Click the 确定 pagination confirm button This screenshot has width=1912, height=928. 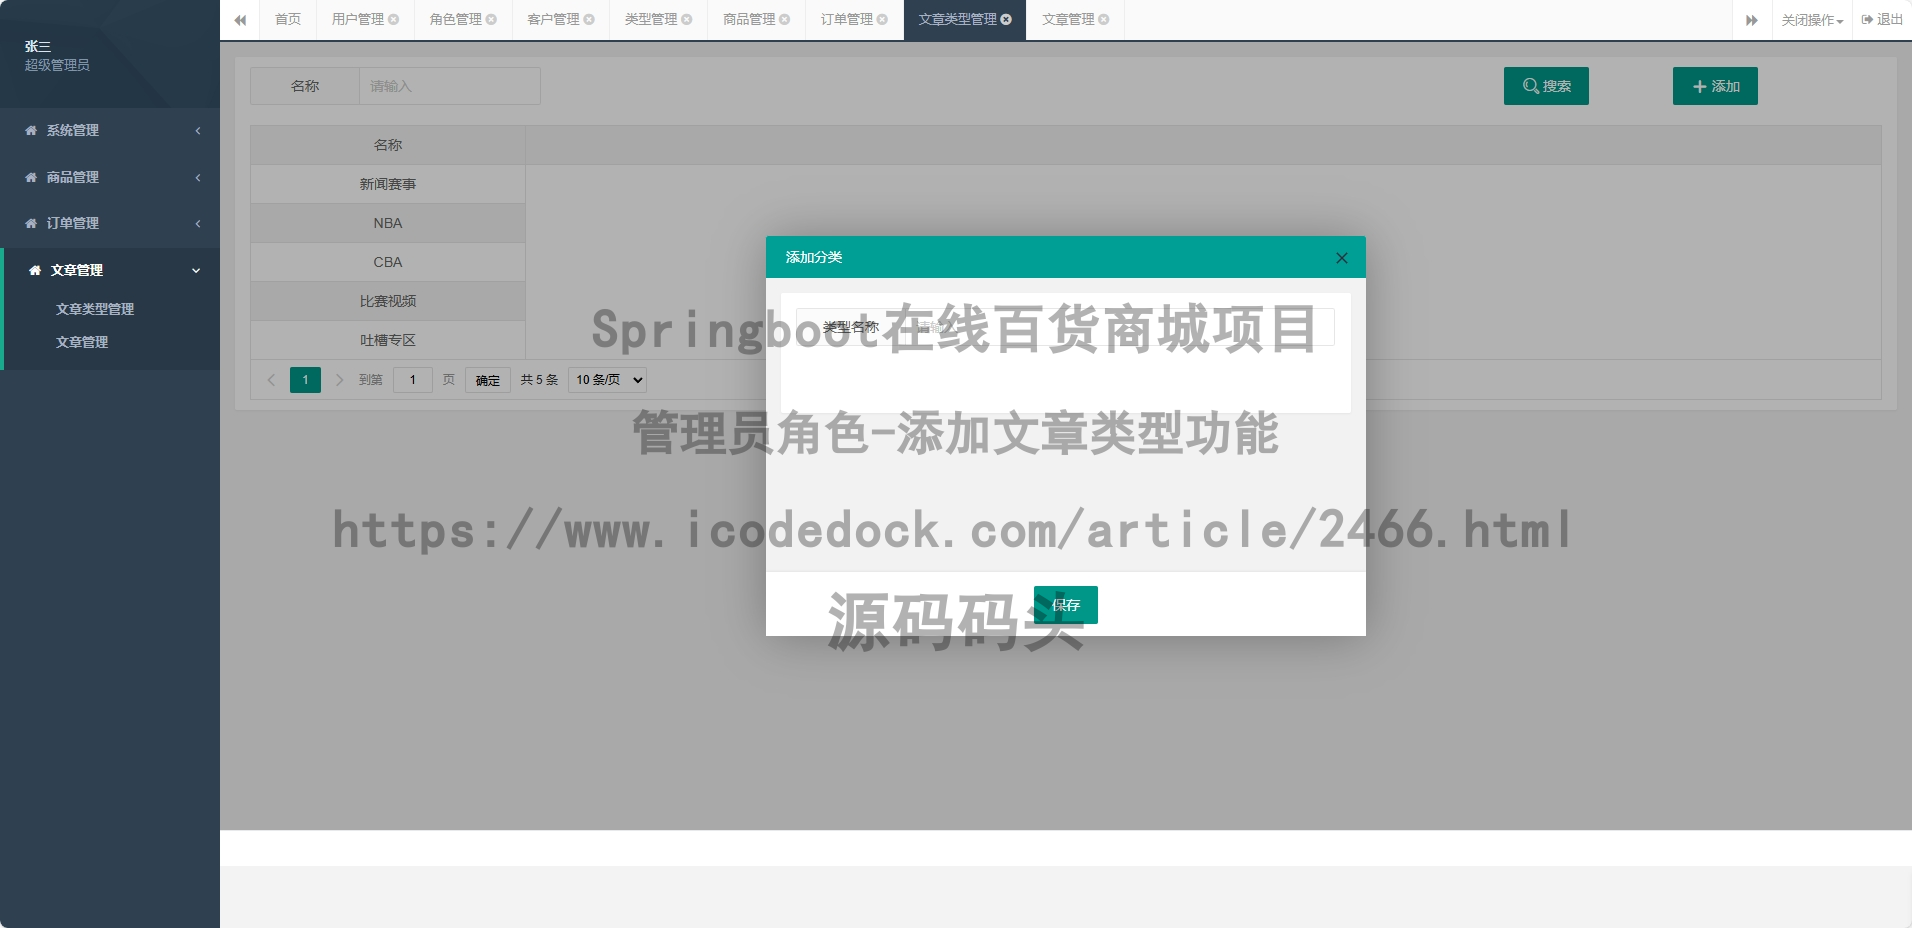coord(488,380)
